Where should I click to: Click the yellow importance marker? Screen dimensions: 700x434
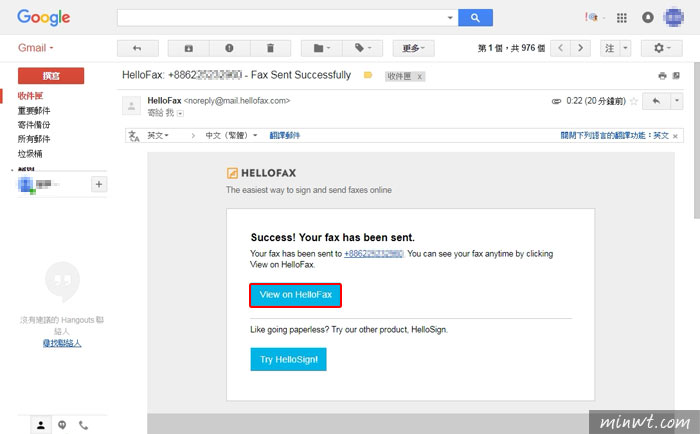point(368,75)
